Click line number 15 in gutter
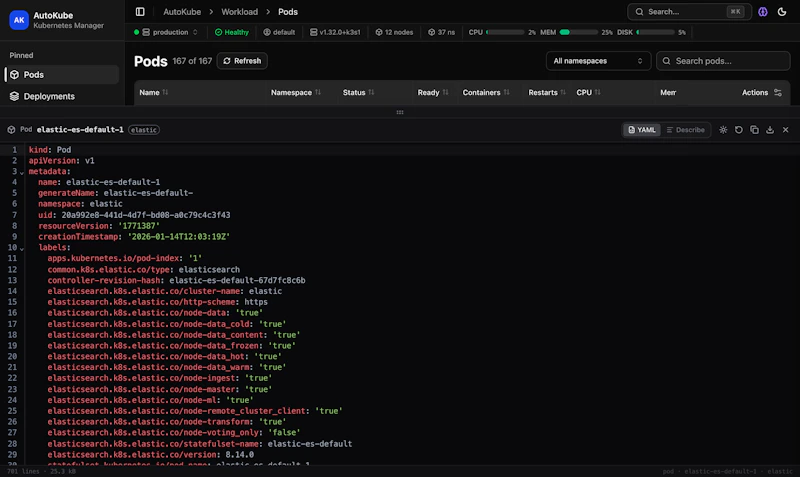The height and width of the screenshot is (477, 800). coord(12,302)
